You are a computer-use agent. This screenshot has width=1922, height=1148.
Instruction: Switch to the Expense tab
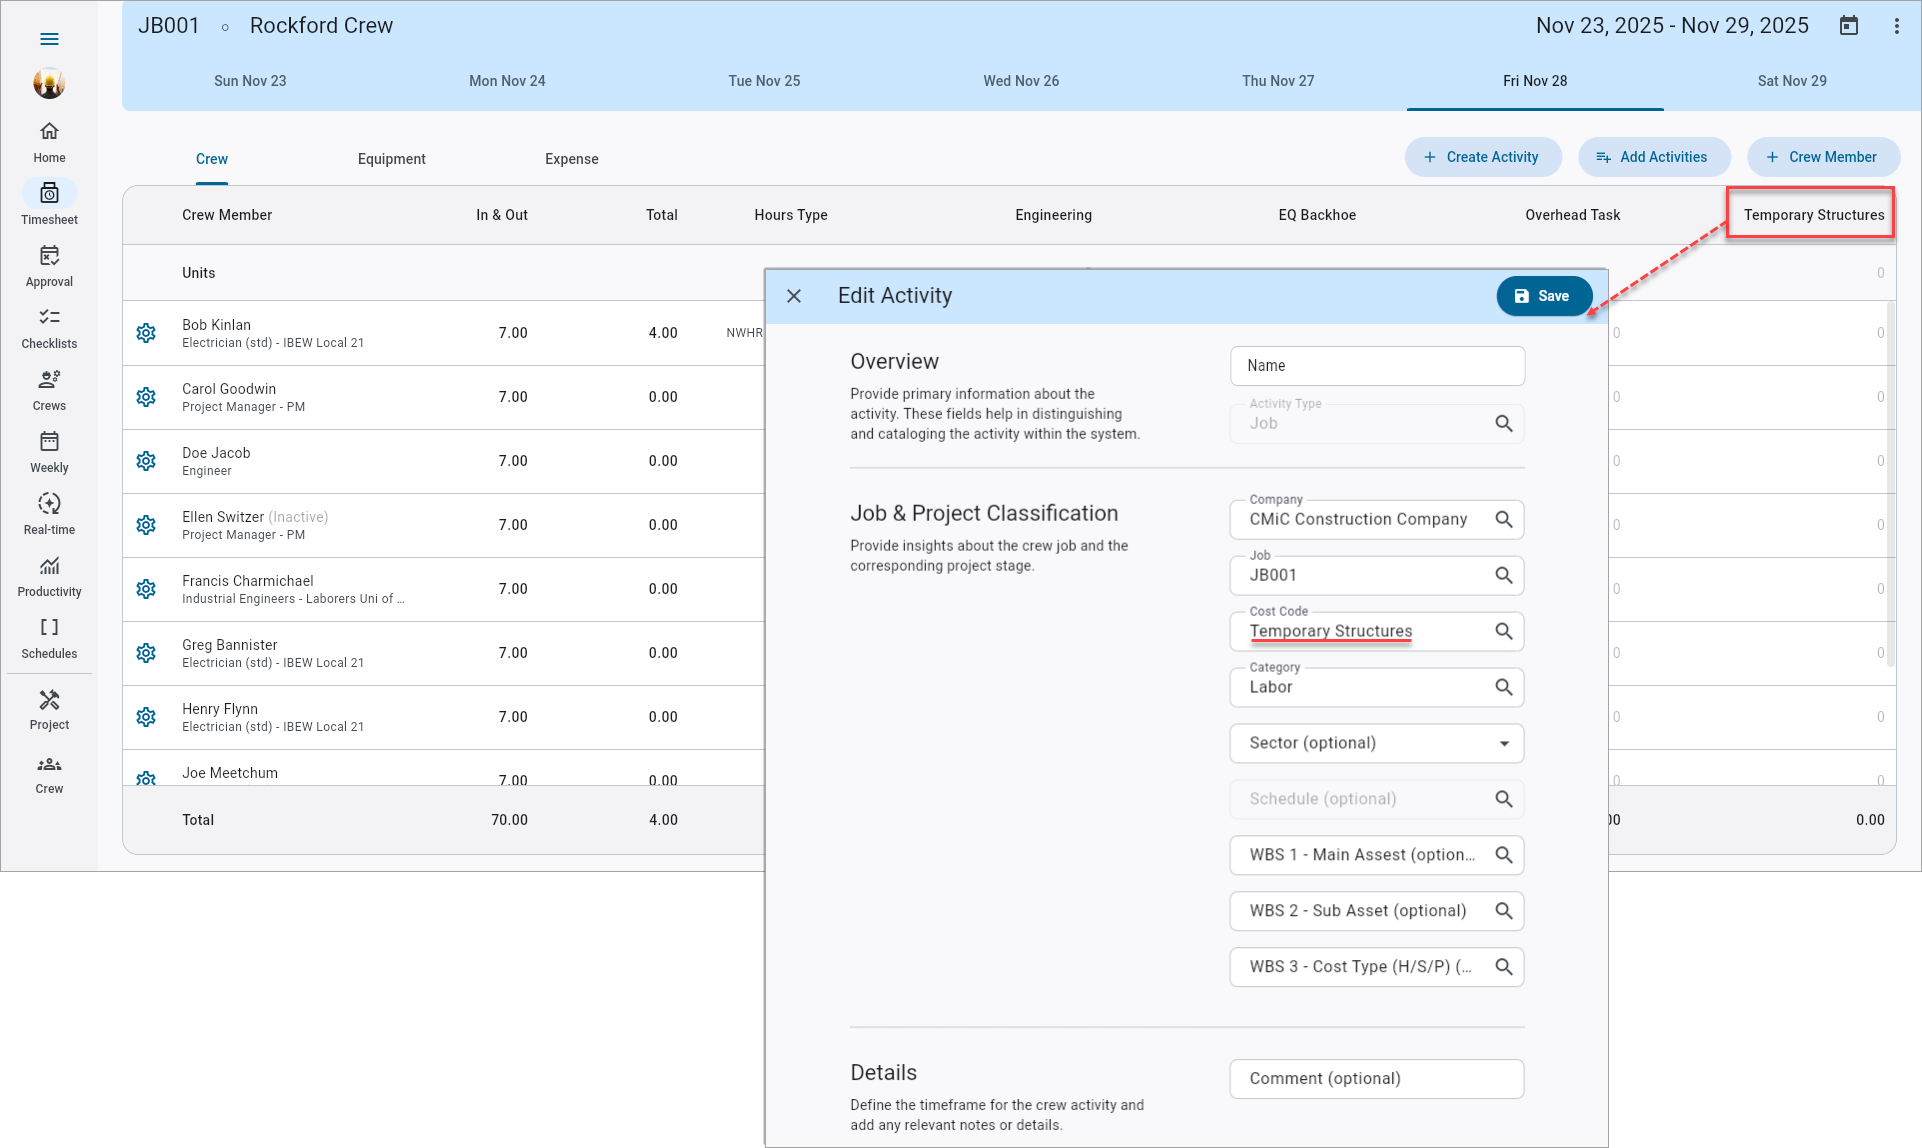(x=571, y=159)
